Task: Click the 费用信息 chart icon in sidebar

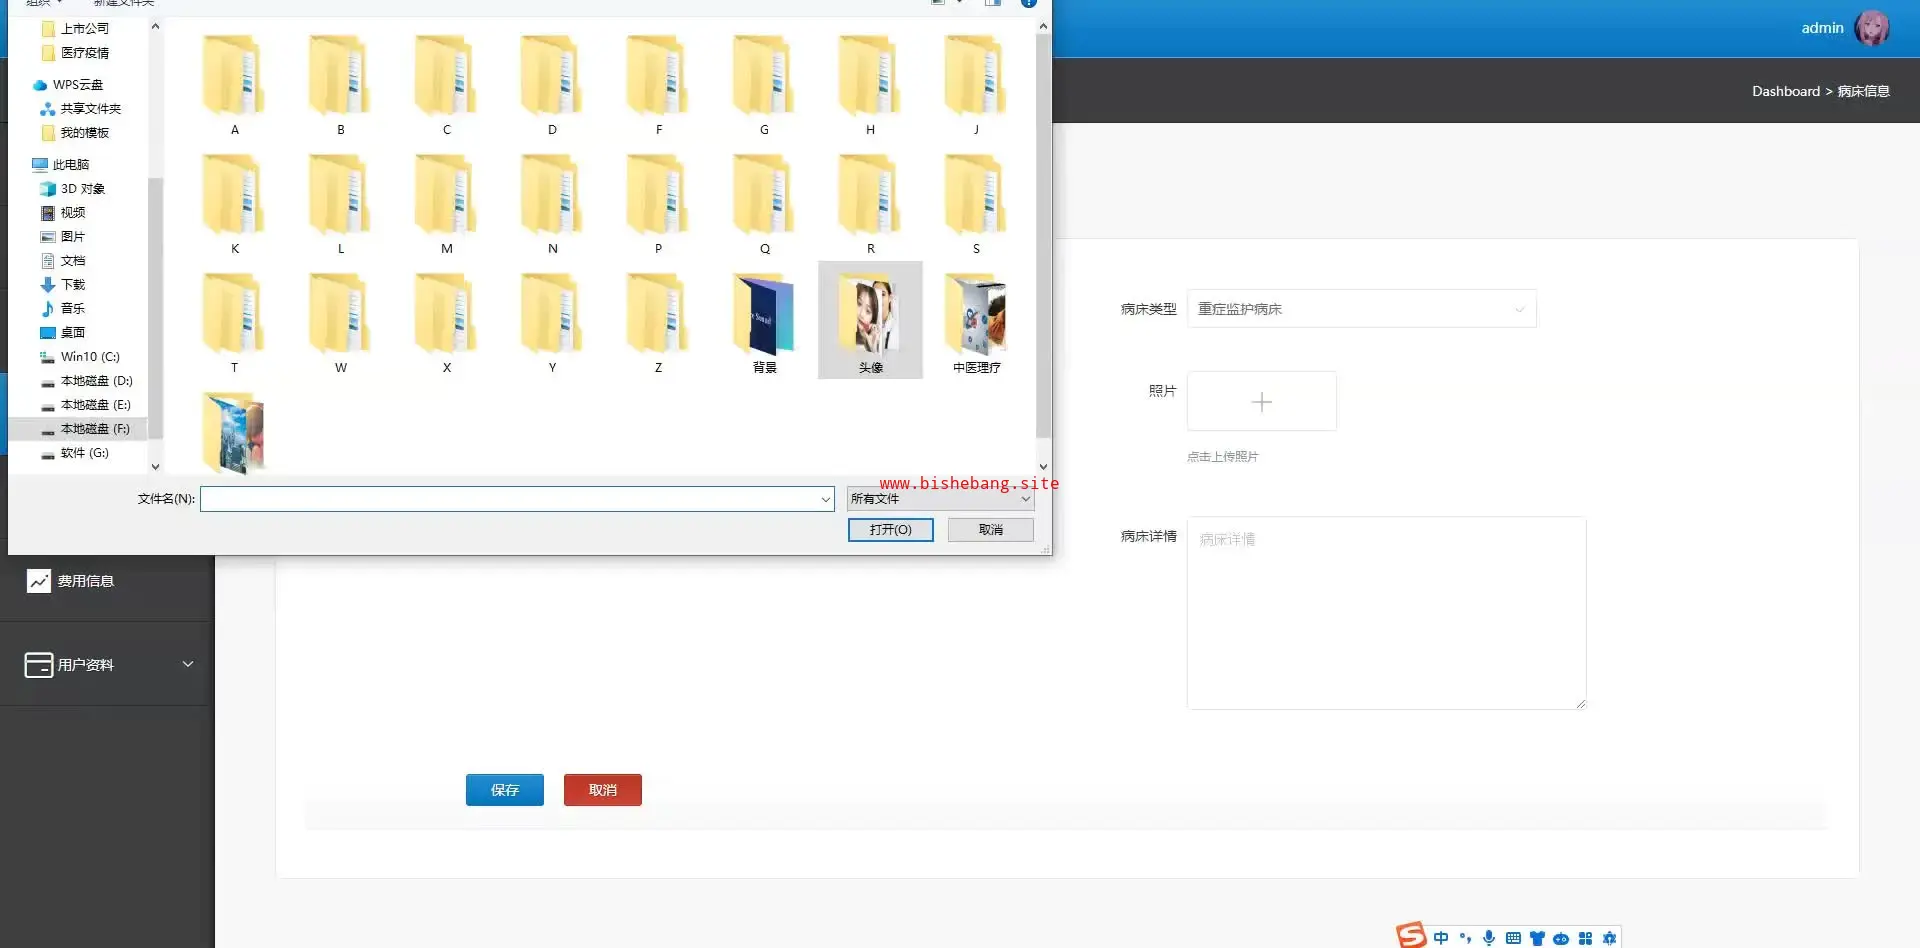Action: [x=38, y=581]
